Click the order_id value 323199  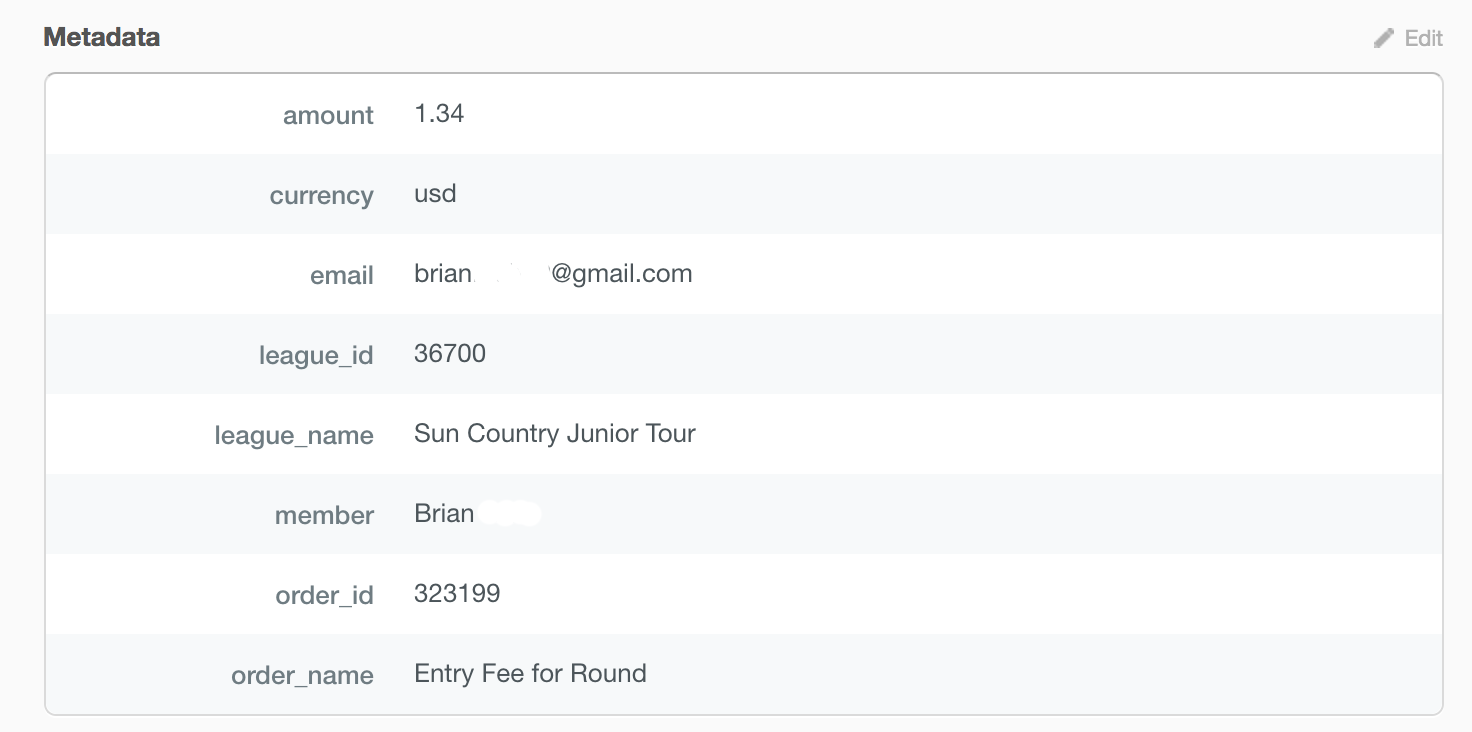(457, 594)
